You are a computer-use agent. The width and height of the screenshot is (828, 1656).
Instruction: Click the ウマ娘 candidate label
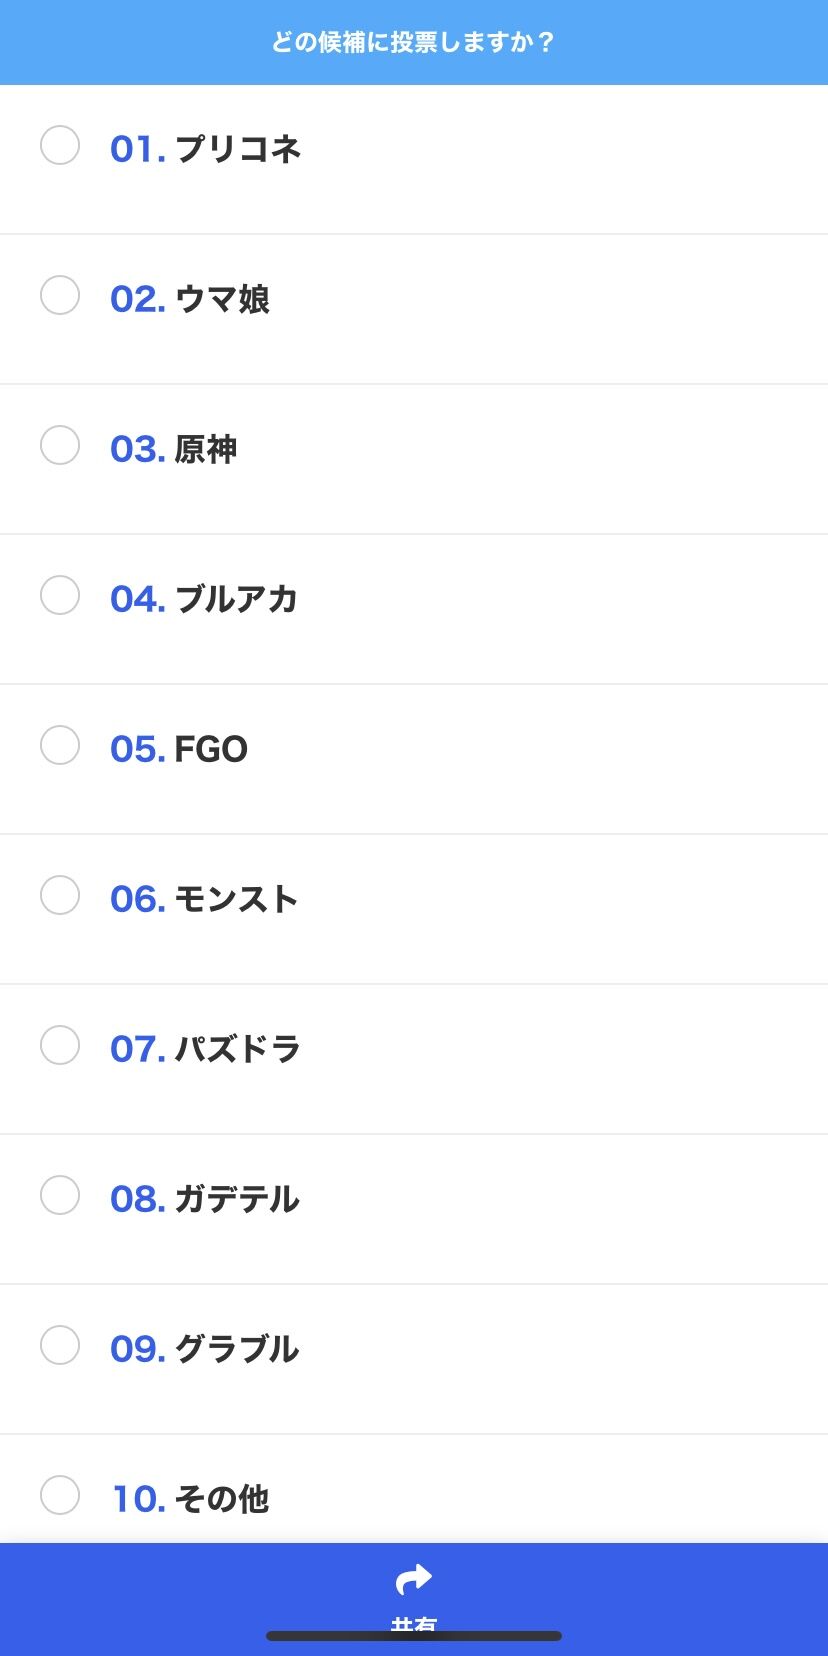(x=222, y=299)
